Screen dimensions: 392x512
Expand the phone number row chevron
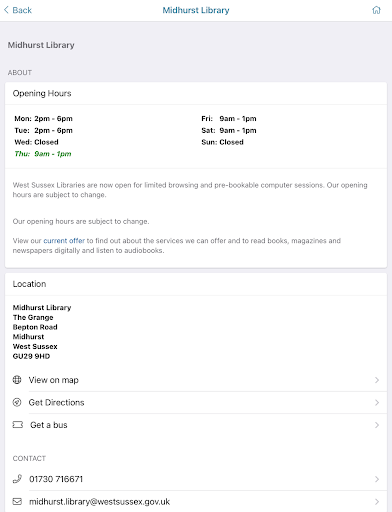tap(377, 479)
